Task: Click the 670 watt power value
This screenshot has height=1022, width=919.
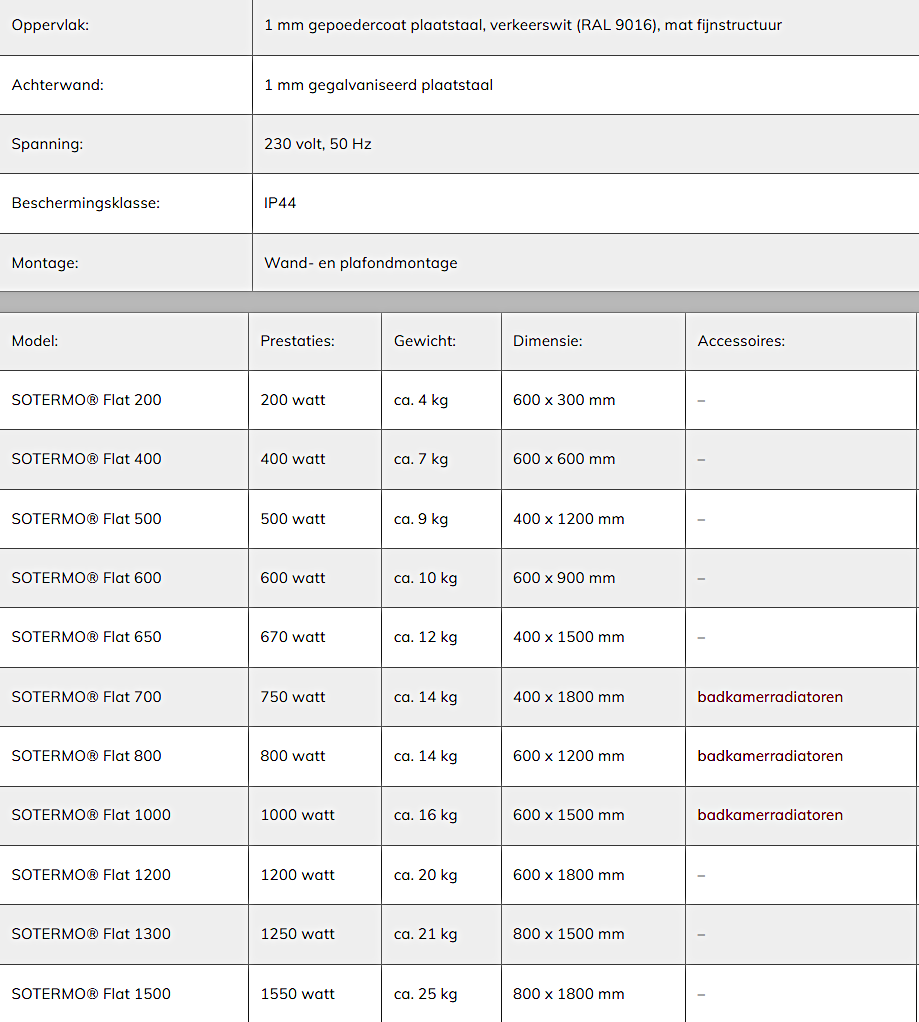Action: coord(293,637)
